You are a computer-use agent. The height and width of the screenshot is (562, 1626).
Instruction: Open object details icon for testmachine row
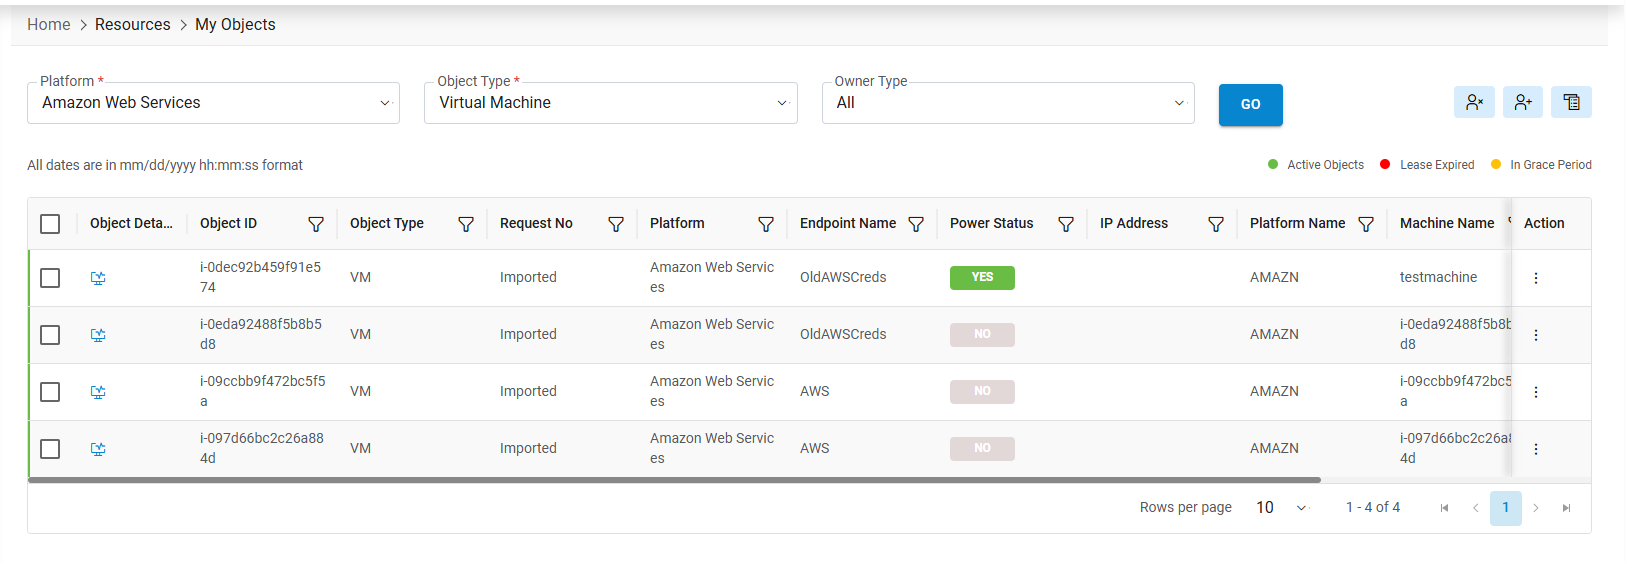tap(98, 278)
